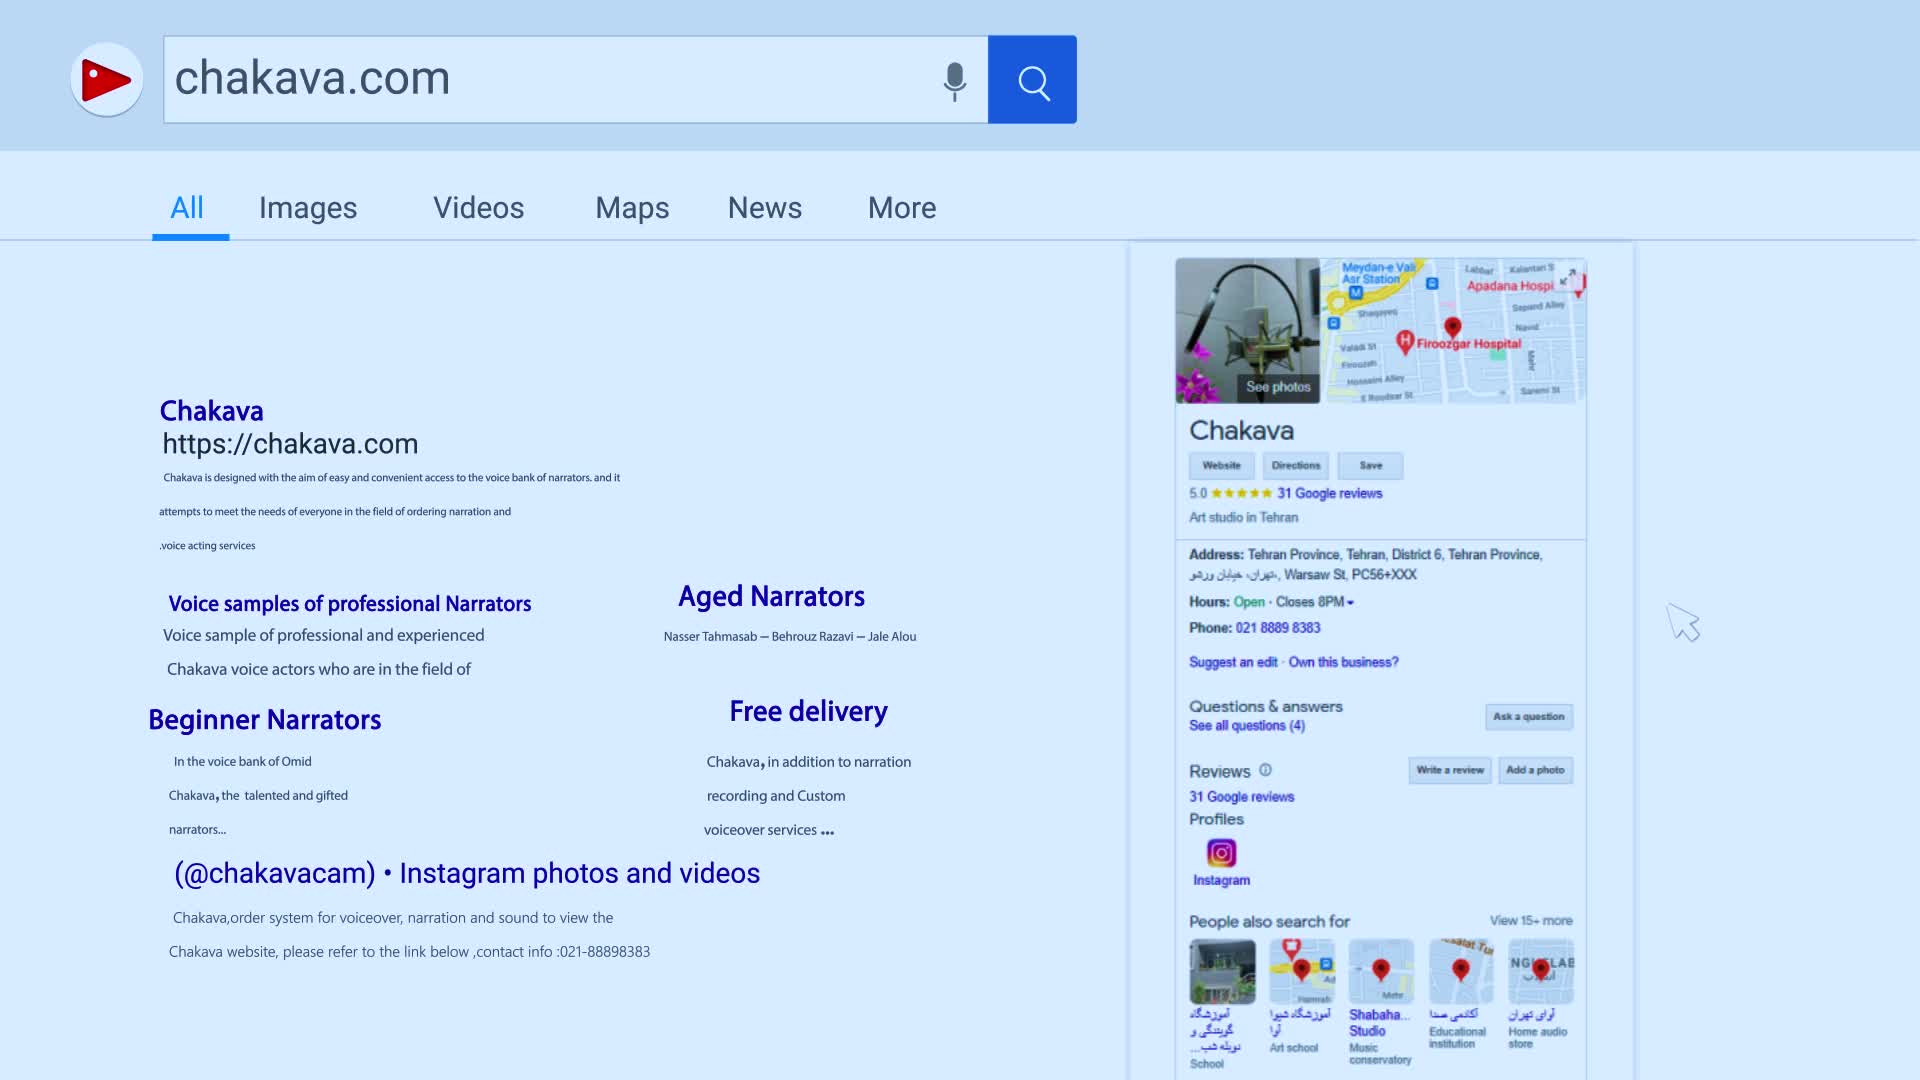Open the Free delivery sitelink

coord(808,712)
